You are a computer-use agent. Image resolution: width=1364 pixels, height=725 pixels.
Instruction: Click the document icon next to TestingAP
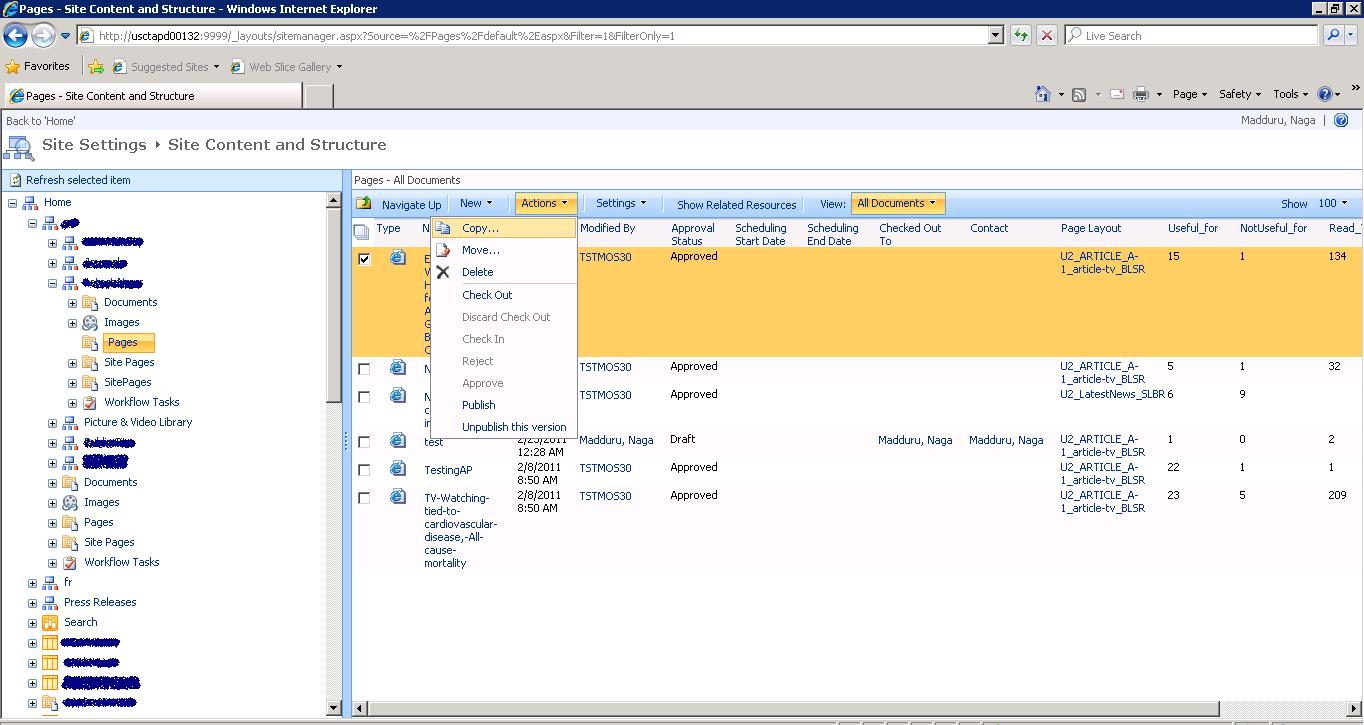(x=398, y=468)
